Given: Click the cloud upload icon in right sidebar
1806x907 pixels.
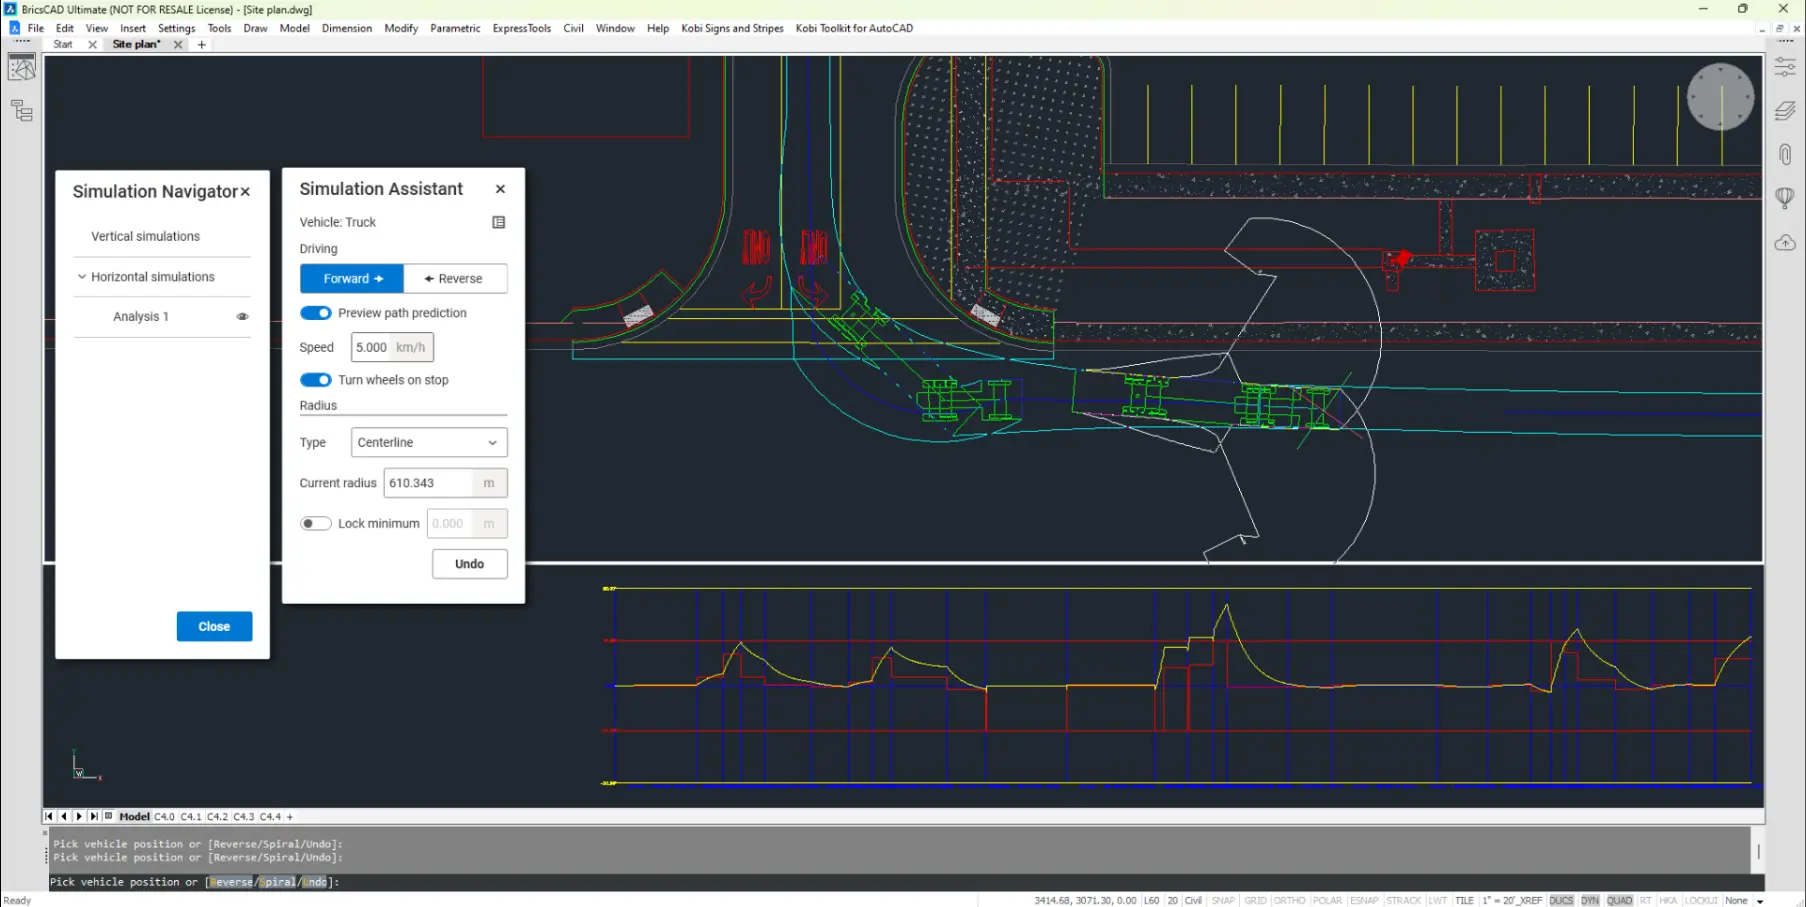Looking at the screenshot, I should [x=1784, y=242].
